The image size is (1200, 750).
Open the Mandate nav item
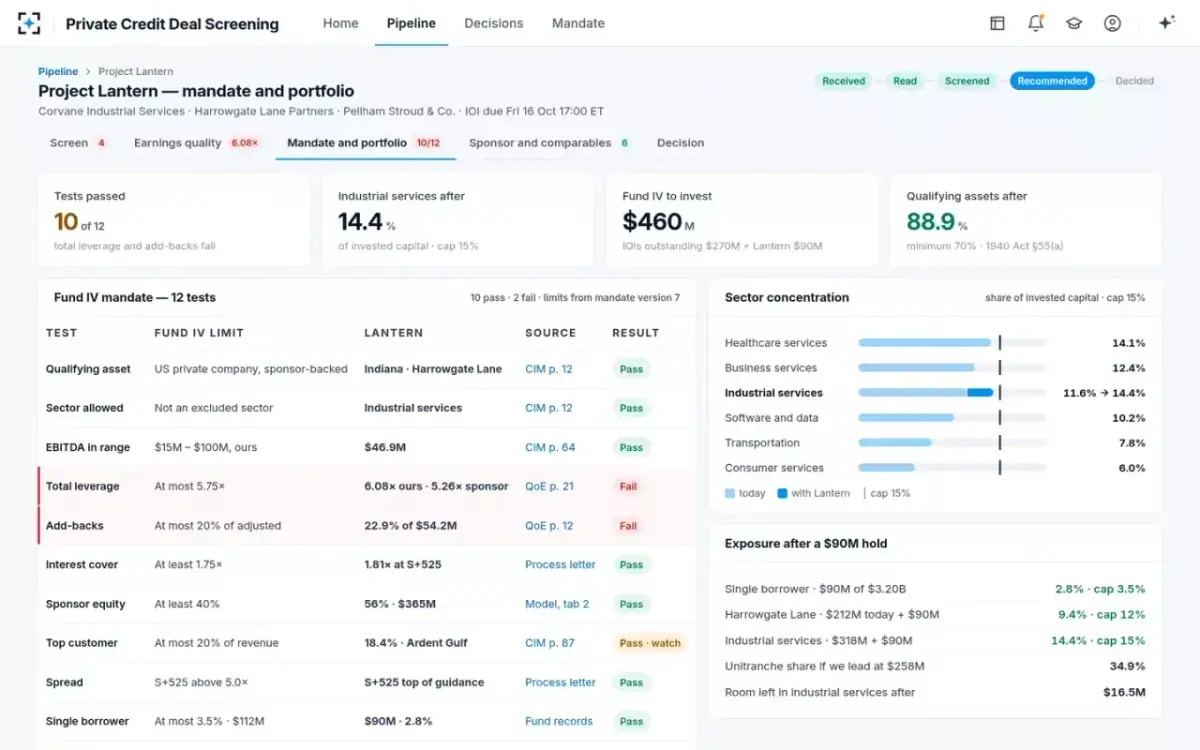pos(578,23)
